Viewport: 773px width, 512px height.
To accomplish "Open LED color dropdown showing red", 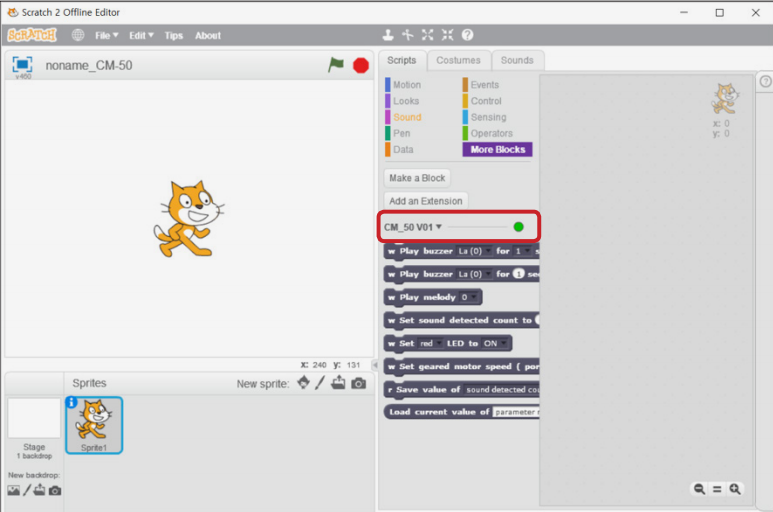I will click(x=430, y=343).
